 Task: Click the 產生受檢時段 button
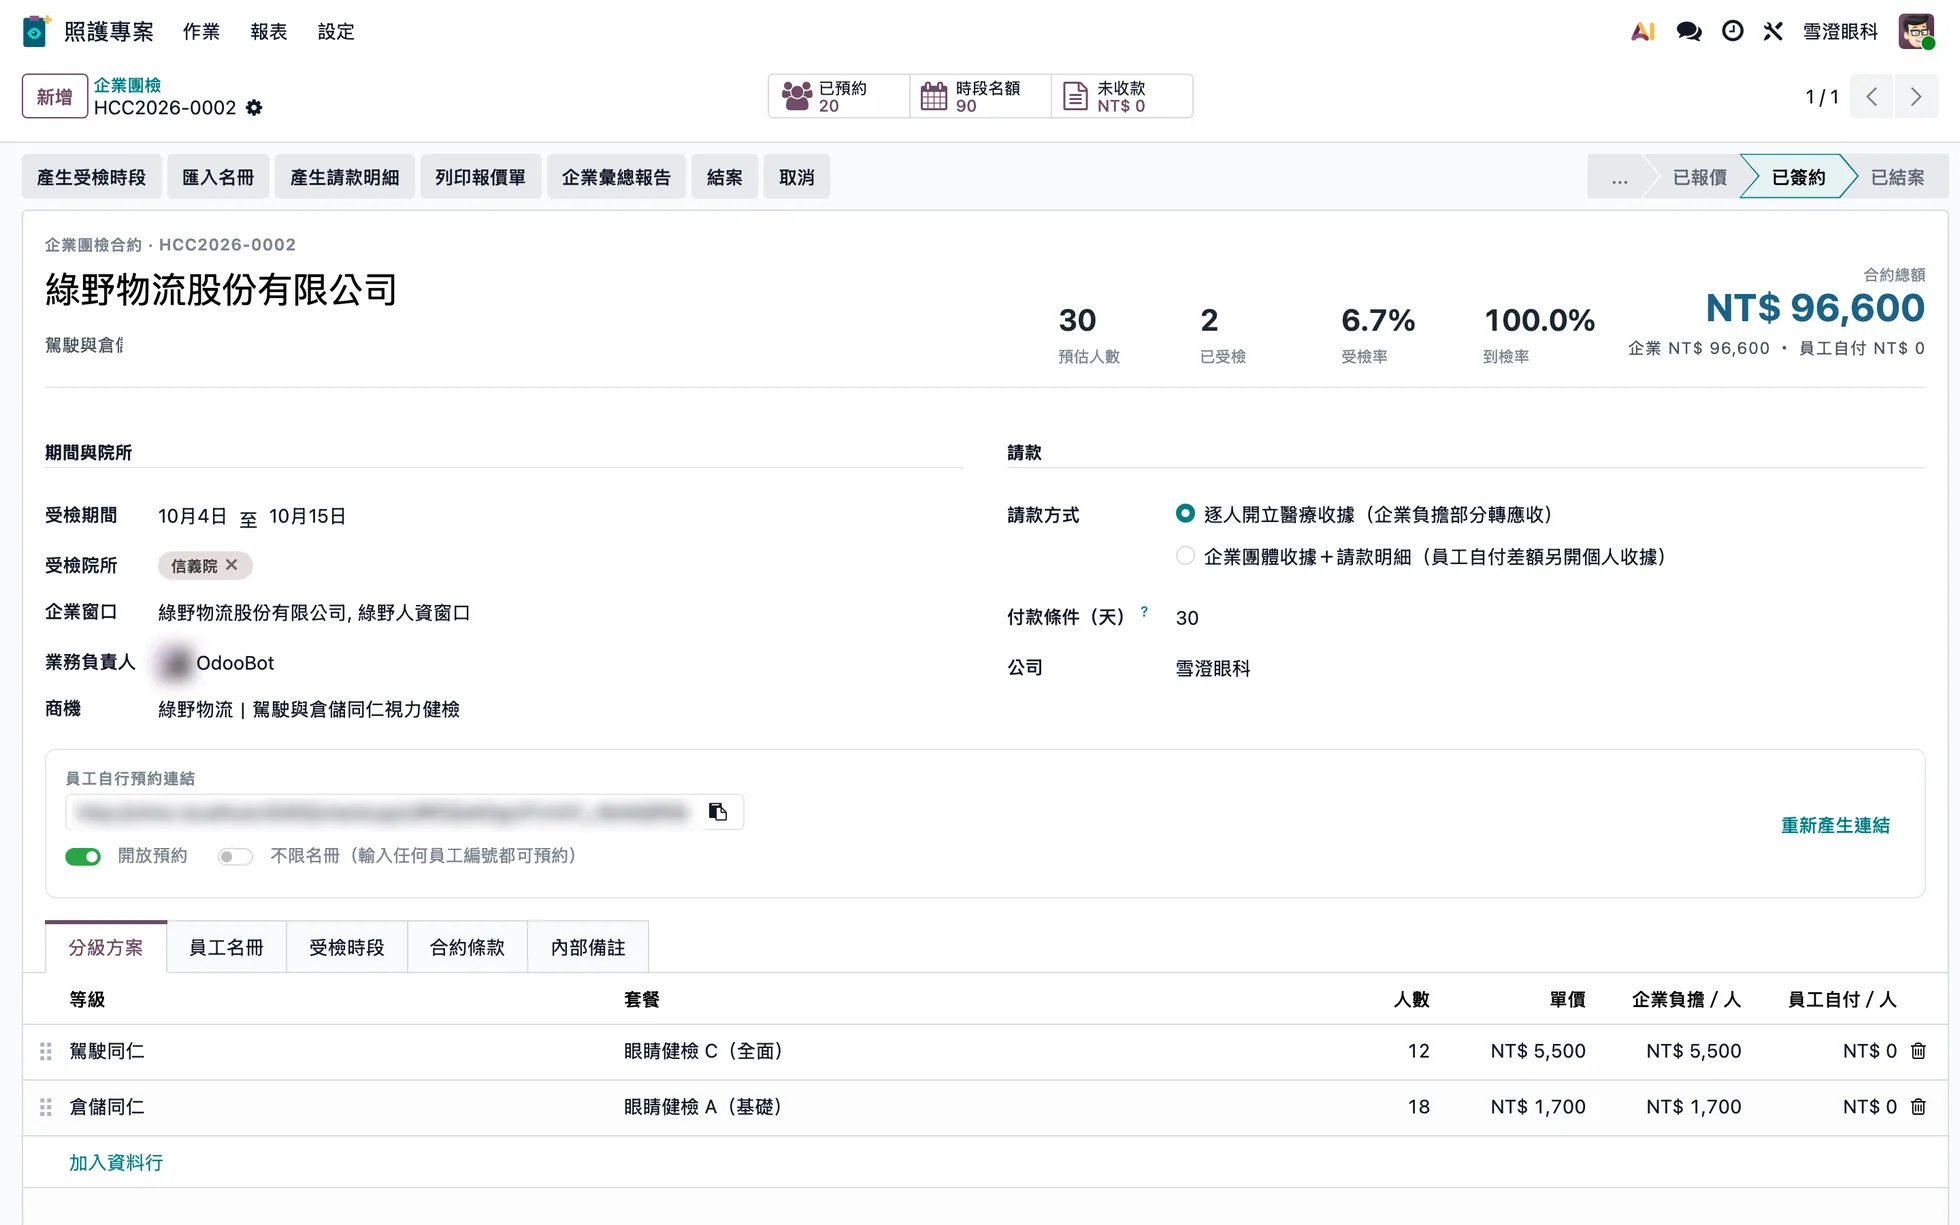pyautogui.click(x=91, y=177)
